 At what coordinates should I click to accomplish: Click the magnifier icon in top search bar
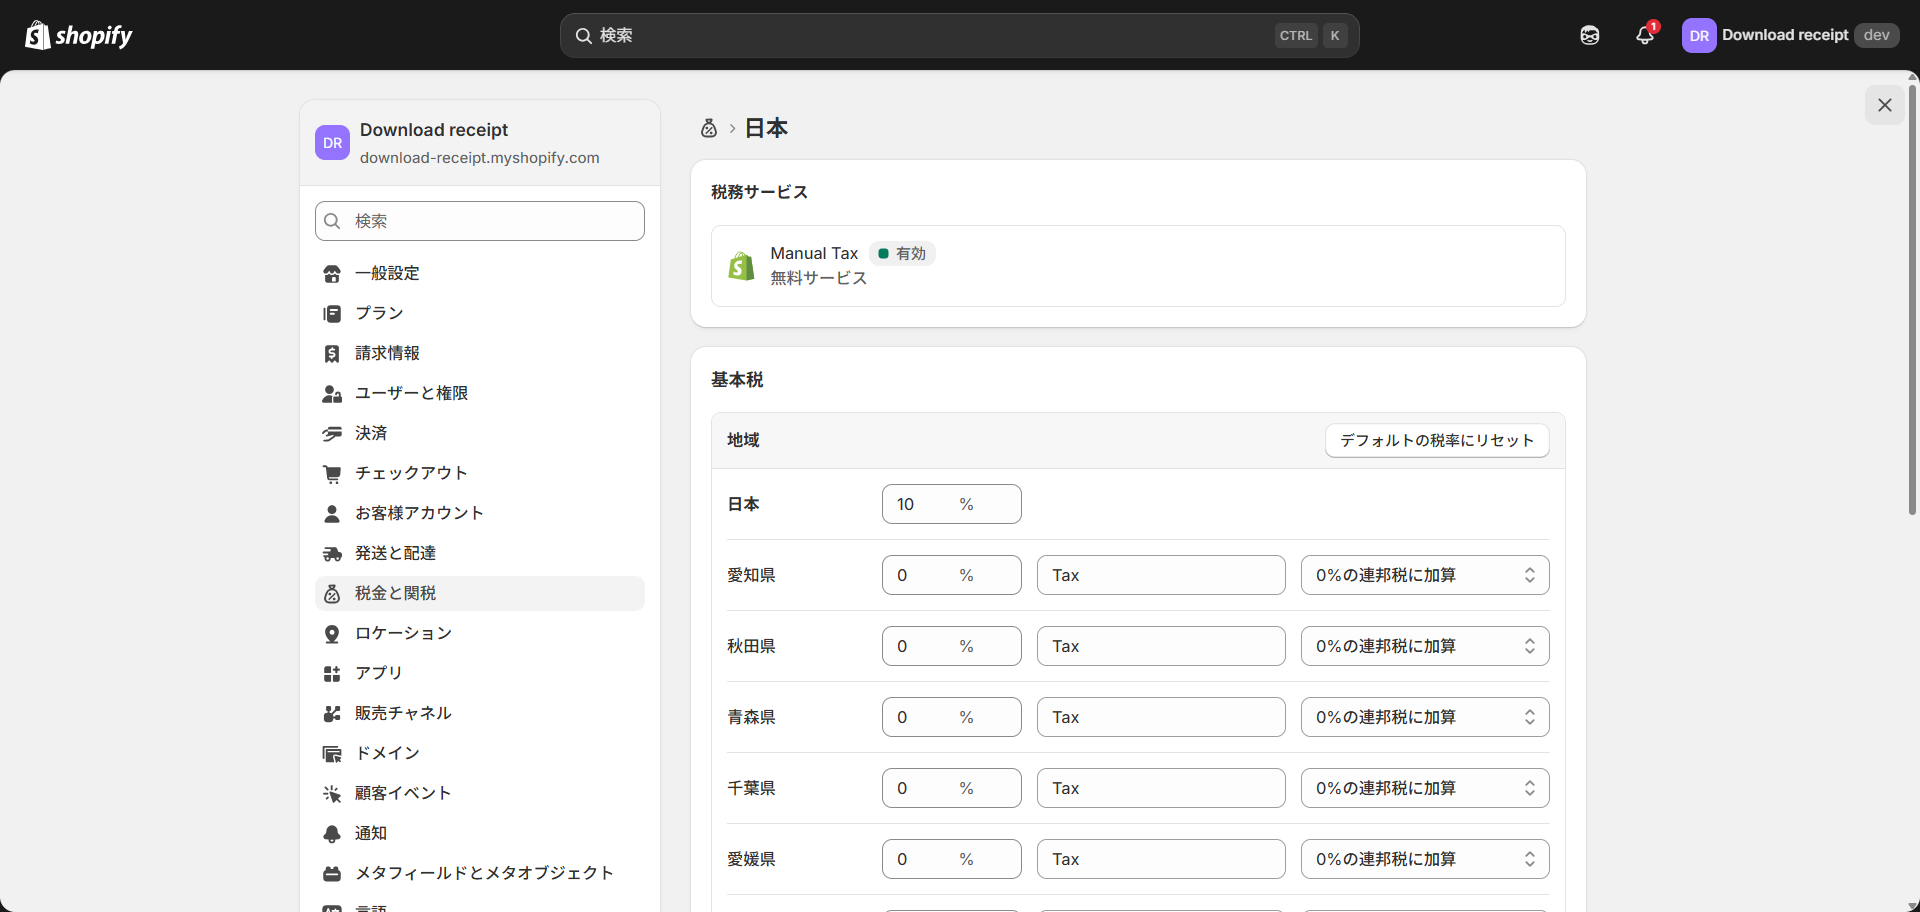584,35
